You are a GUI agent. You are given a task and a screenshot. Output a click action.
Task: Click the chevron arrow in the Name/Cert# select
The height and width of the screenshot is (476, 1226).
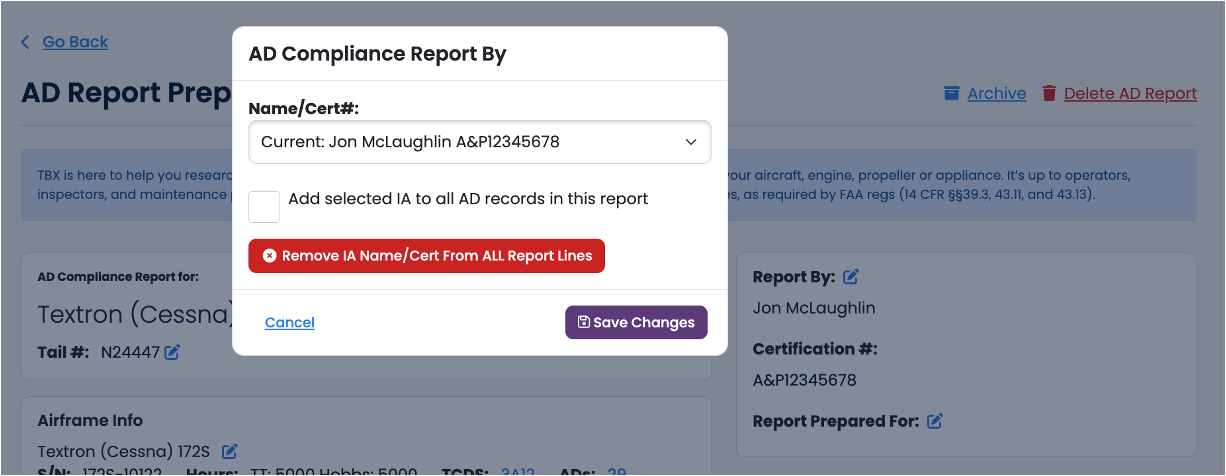(690, 142)
